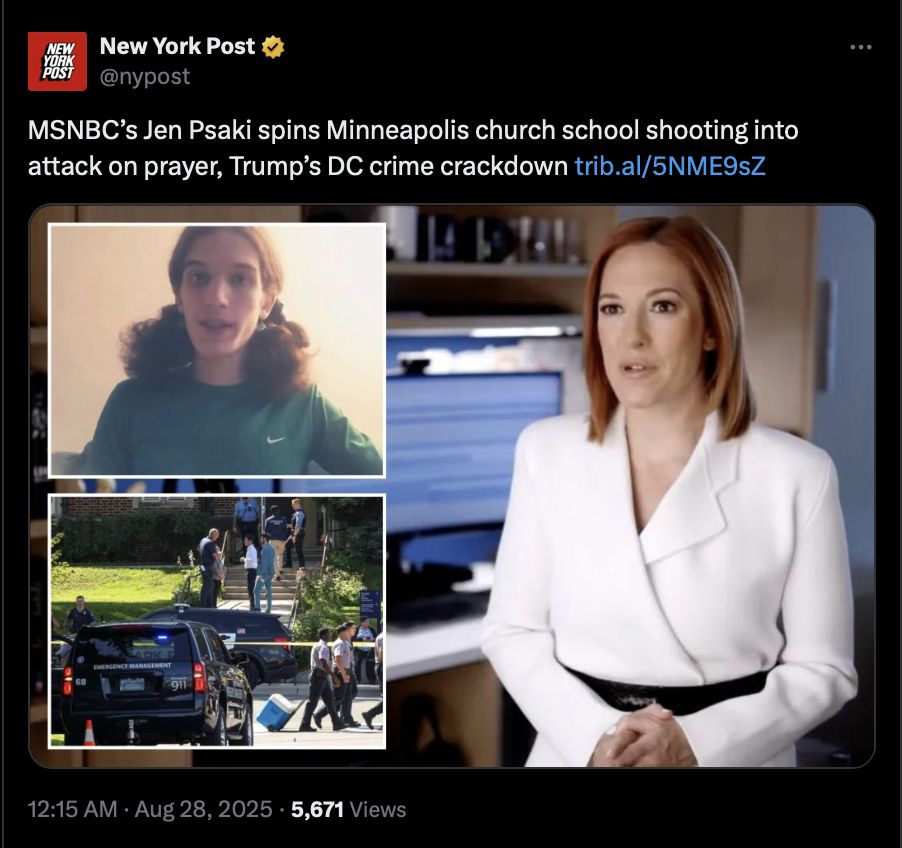
Task: Visit the @nypost handle profile
Action: coord(145,77)
